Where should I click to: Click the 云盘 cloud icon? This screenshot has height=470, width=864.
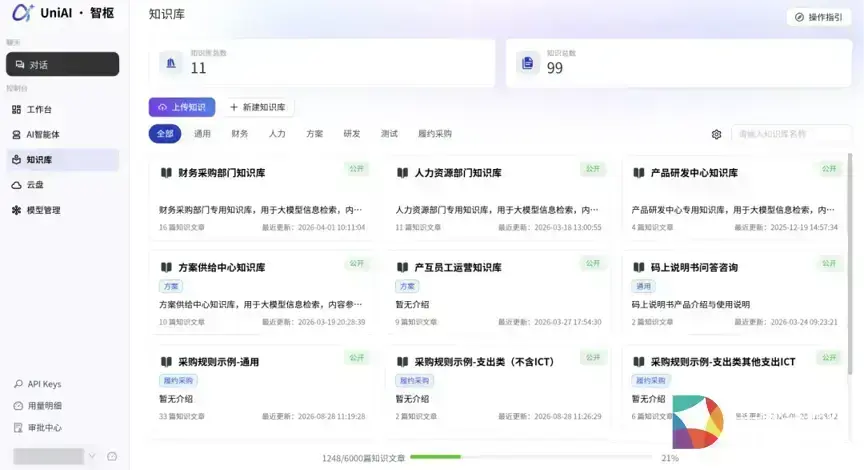click(x=17, y=185)
